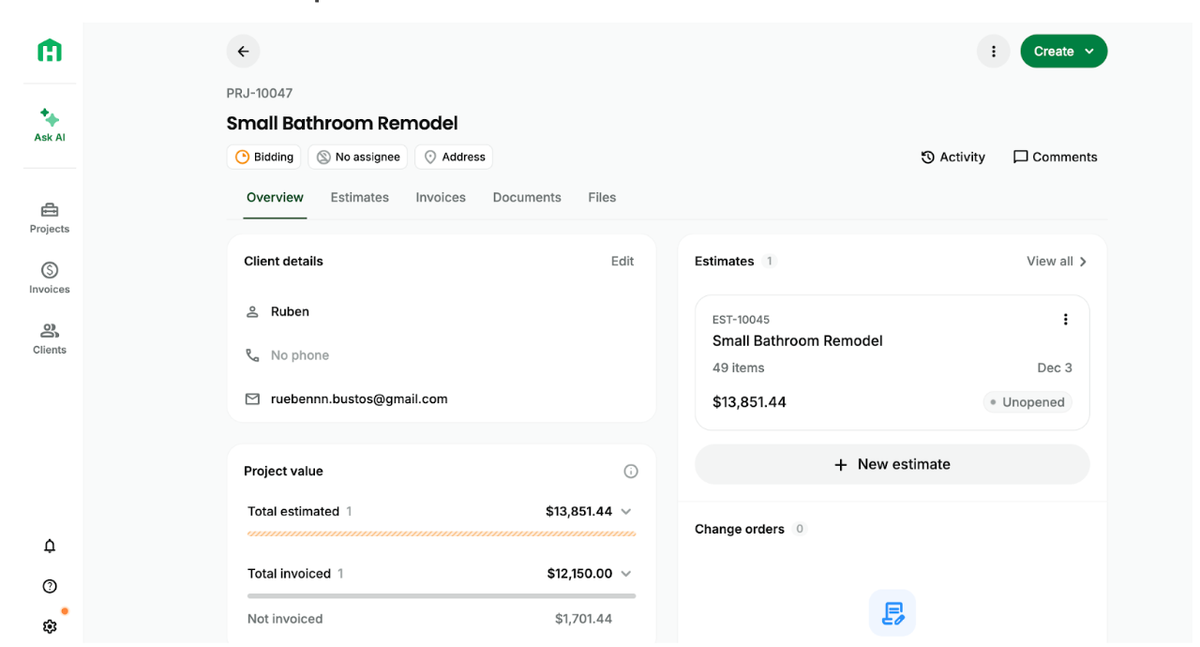The image size is (1200, 647).
Task: Show Project value info tooltip icon
Action: [x=631, y=471]
